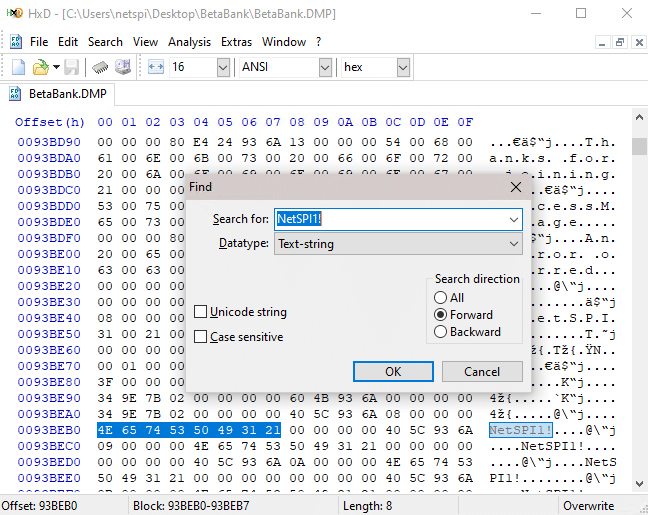Click the Open RAM chip icon
This screenshot has height=515, width=648.
(100, 67)
